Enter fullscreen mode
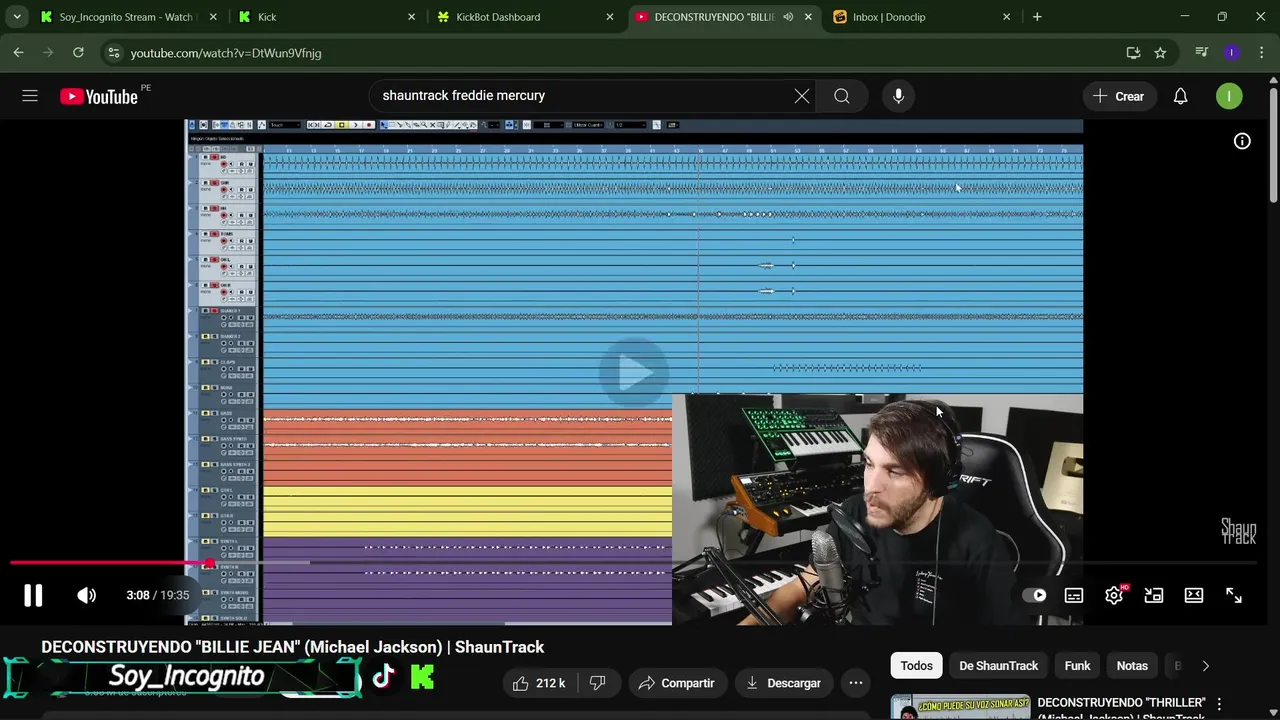Viewport: 1280px width, 720px height. point(1234,595)
